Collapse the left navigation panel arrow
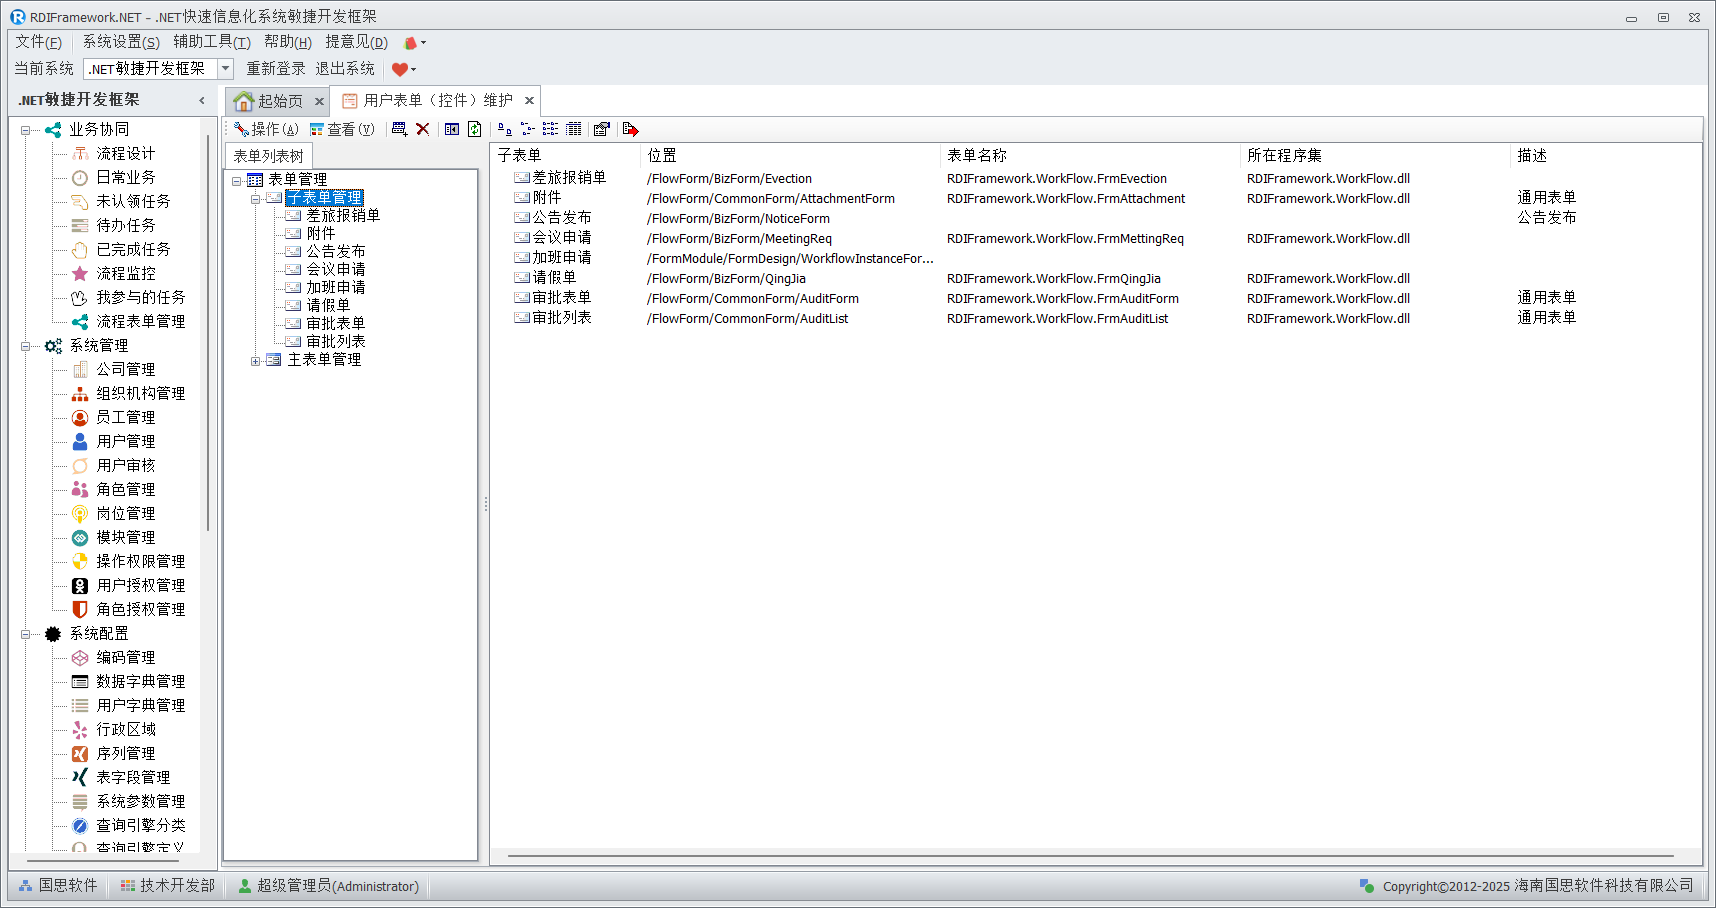 202,100
